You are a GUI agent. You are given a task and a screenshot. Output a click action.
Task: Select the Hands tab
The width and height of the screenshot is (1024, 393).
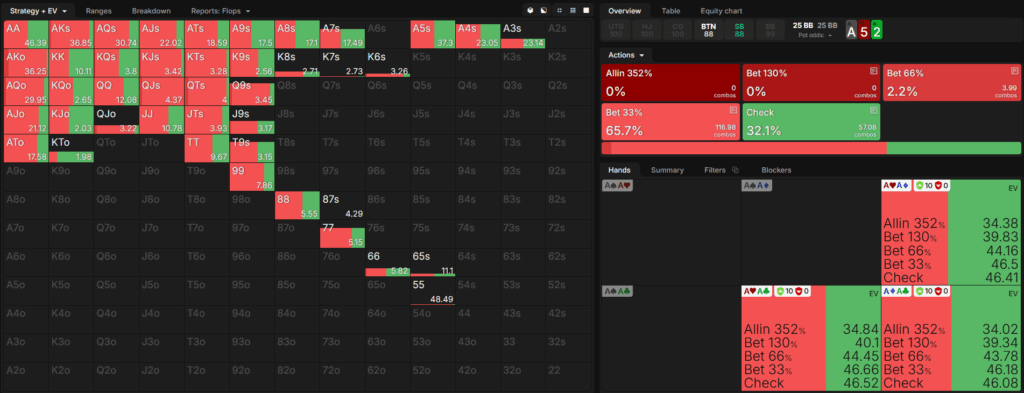pyautogui.click(x=619, y=170)
